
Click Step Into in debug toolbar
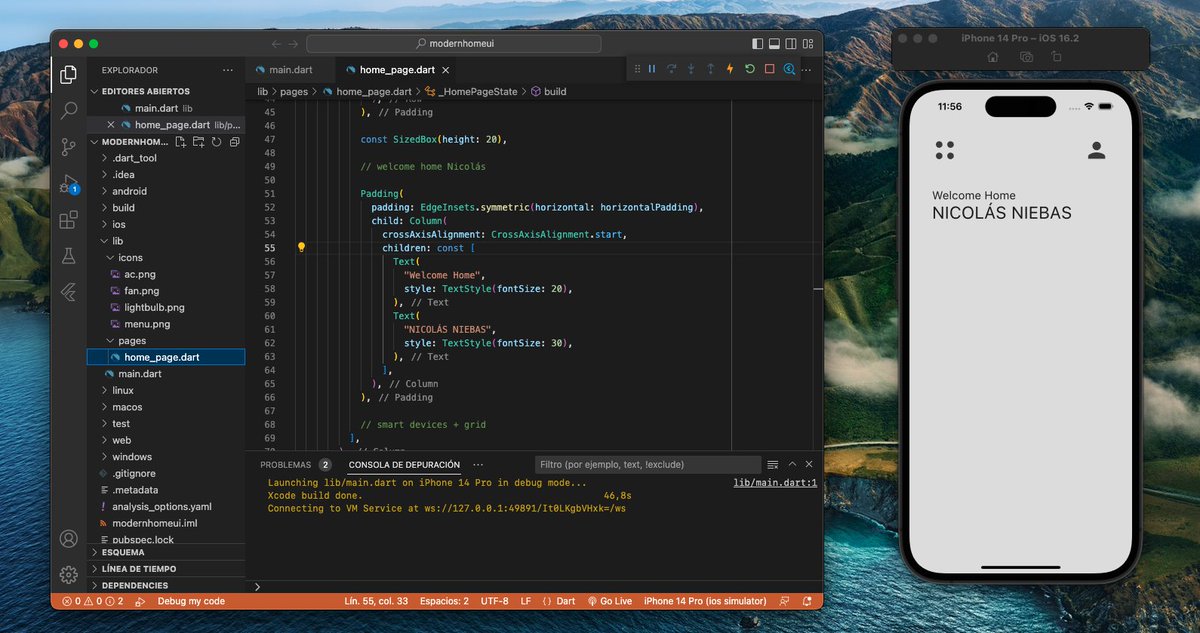(691, 69)
